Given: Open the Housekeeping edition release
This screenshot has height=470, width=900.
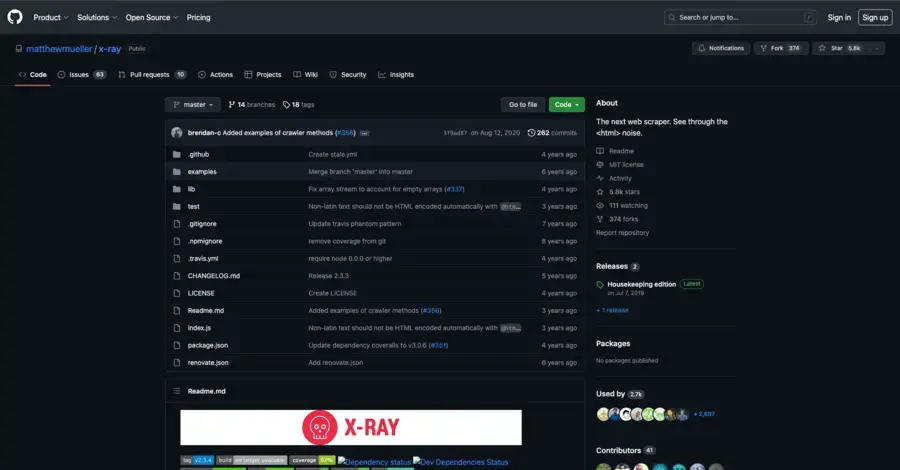Looking at the screenshot, I should tap(642, 284).
